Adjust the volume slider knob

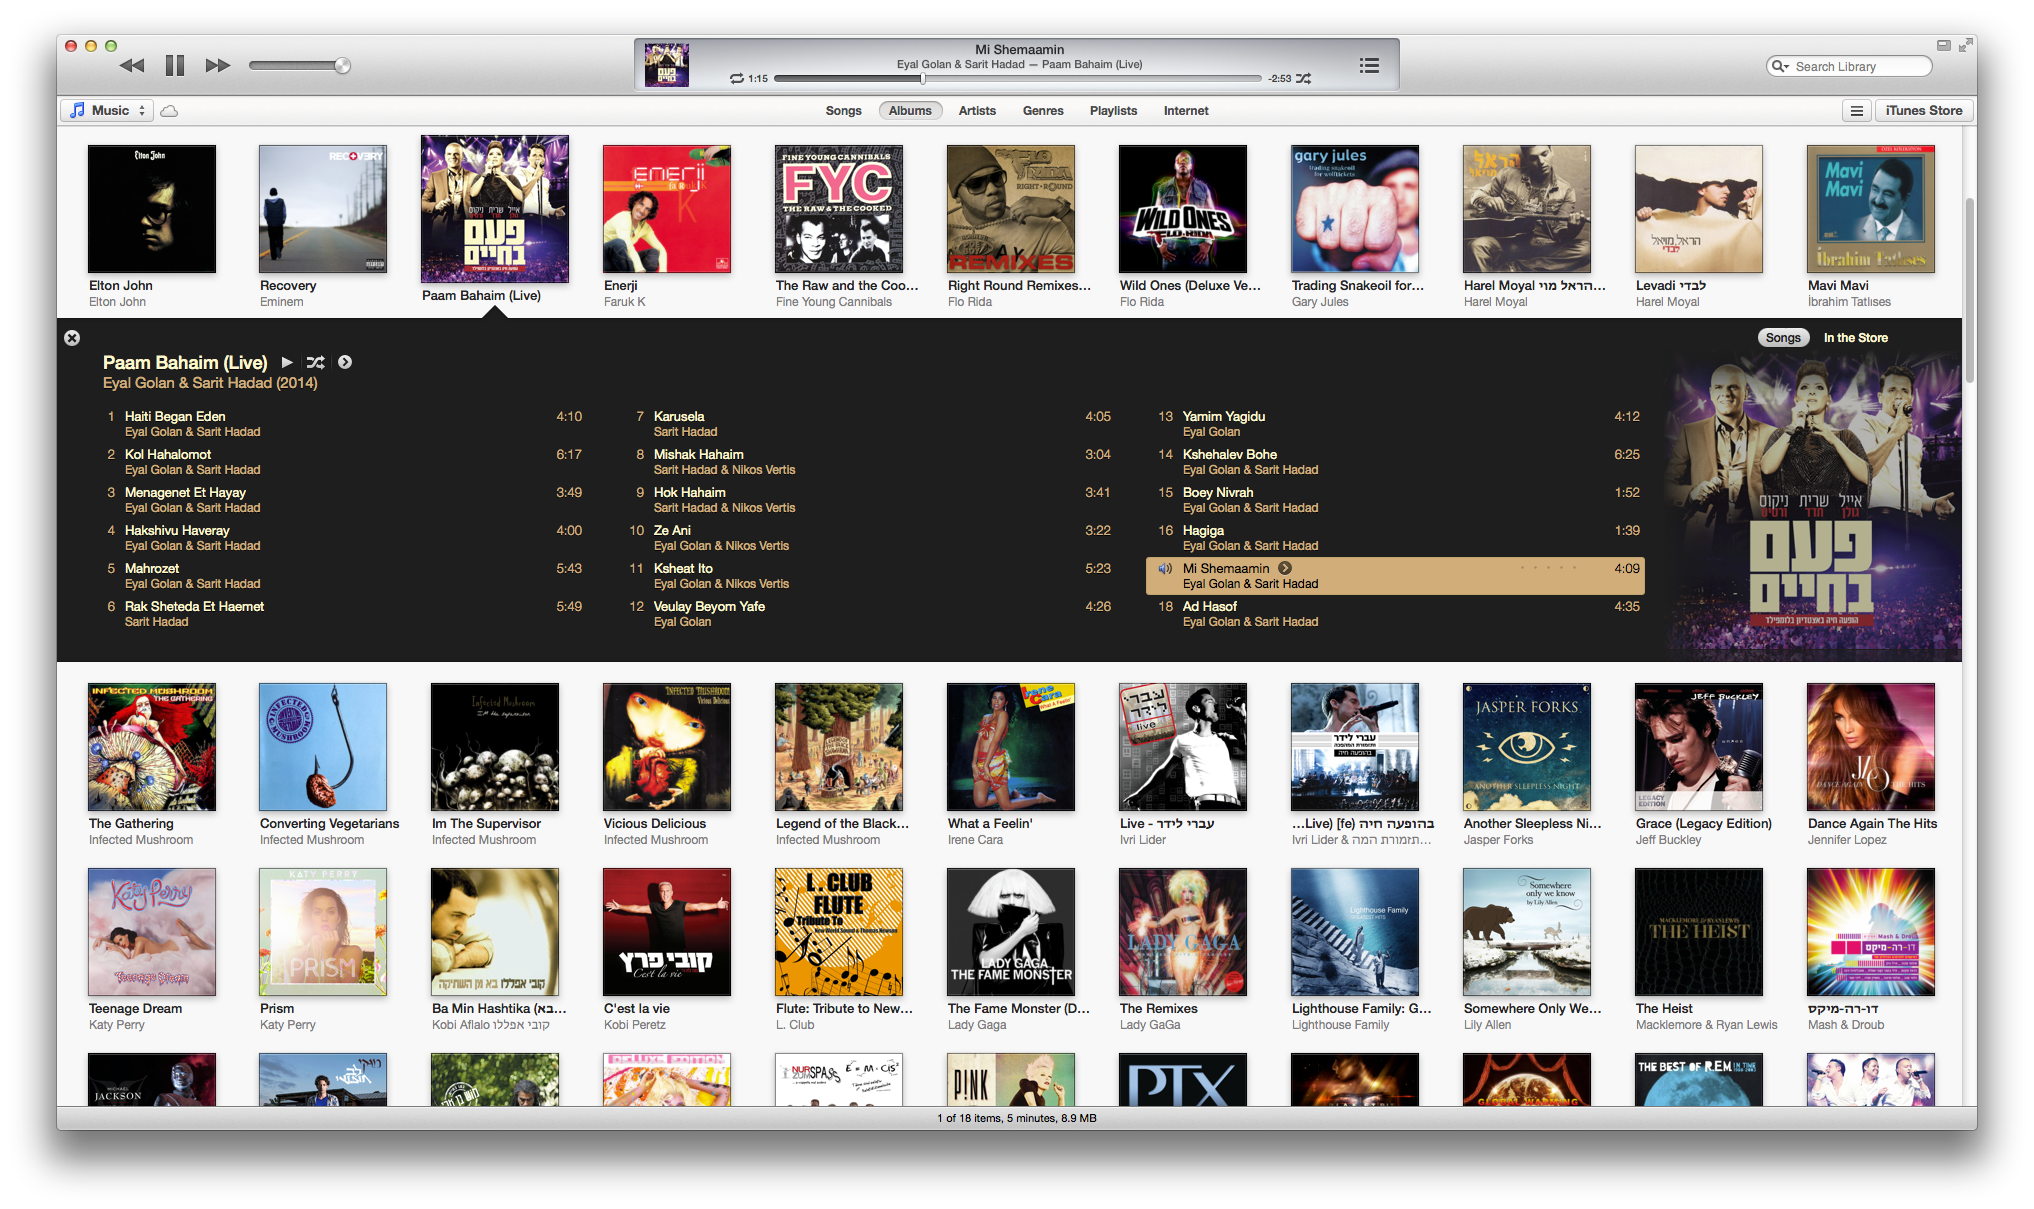click(x=342, y=66)
